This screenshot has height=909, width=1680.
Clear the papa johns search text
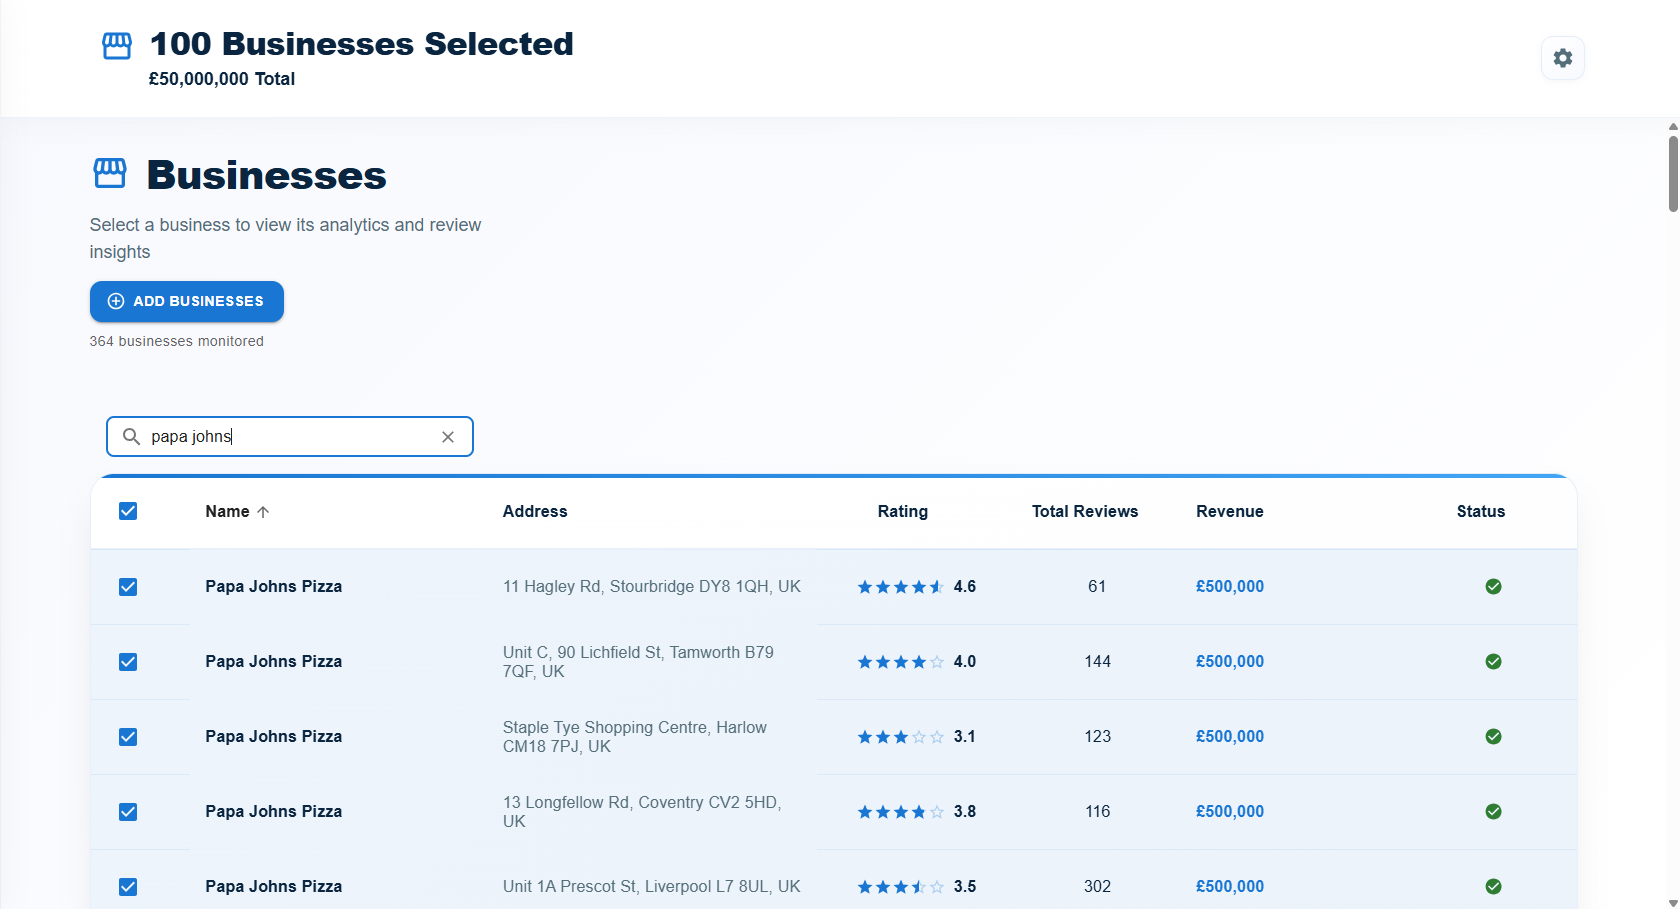(448, 437)
